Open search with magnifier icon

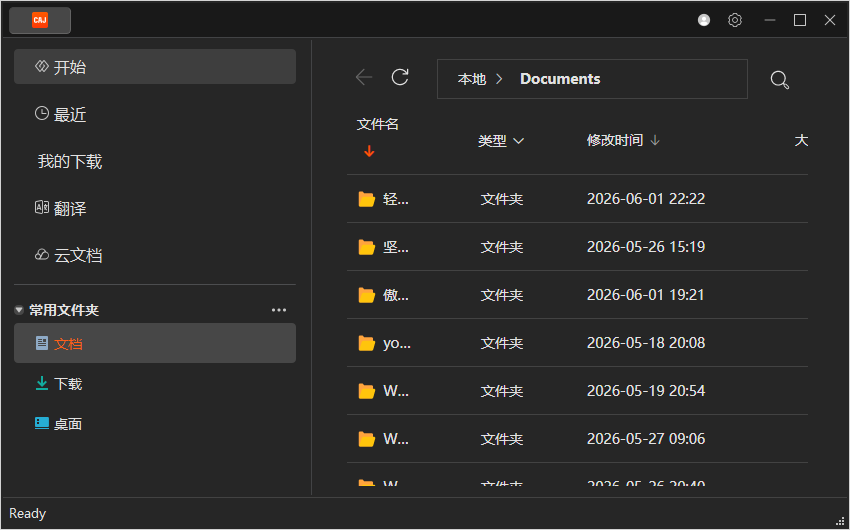pos(780,80)
